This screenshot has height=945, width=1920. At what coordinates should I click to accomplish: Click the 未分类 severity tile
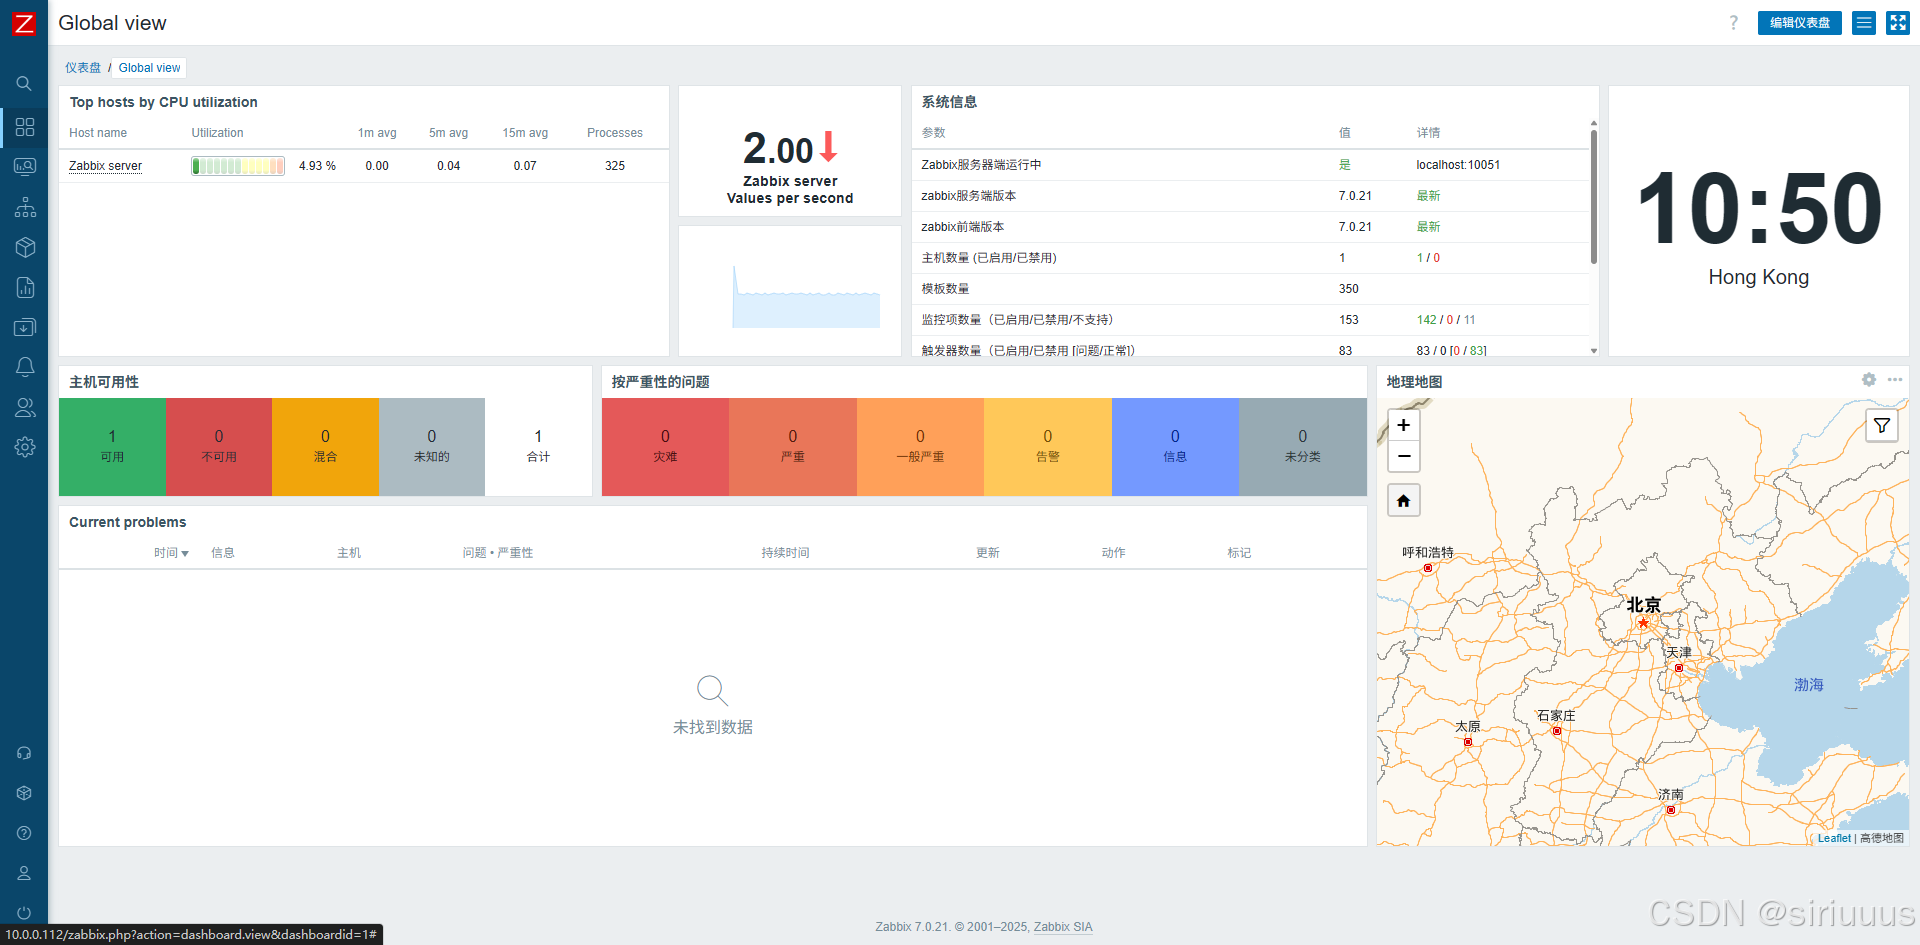1303,447
